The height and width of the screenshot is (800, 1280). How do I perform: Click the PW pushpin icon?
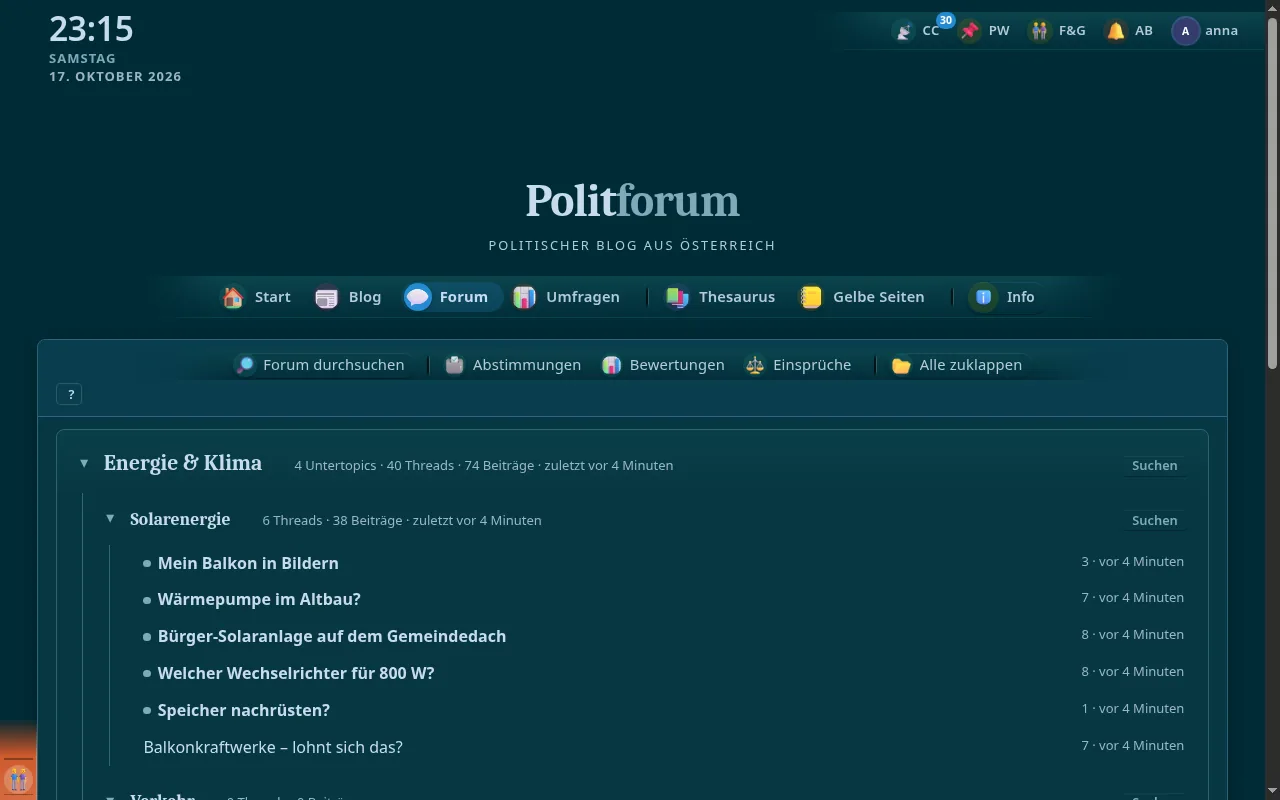970,31
